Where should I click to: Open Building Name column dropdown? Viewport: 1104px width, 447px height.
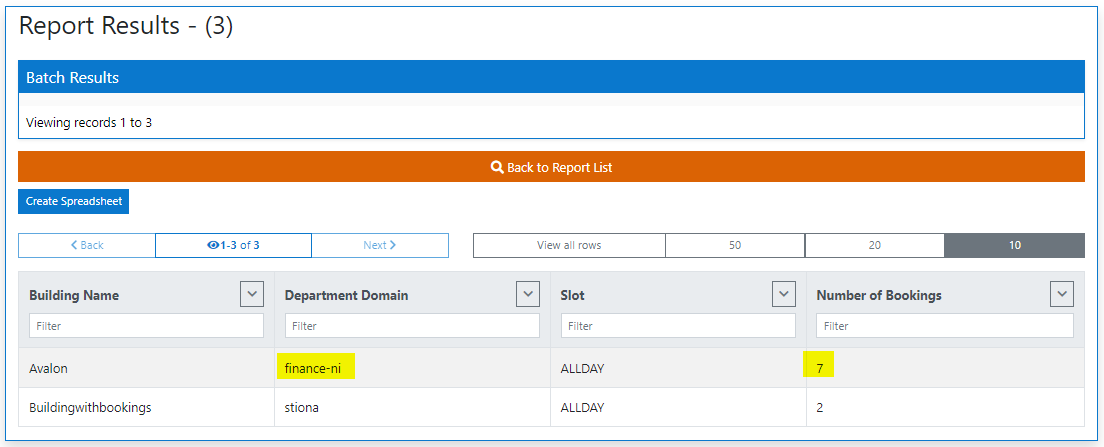[252, 294]
